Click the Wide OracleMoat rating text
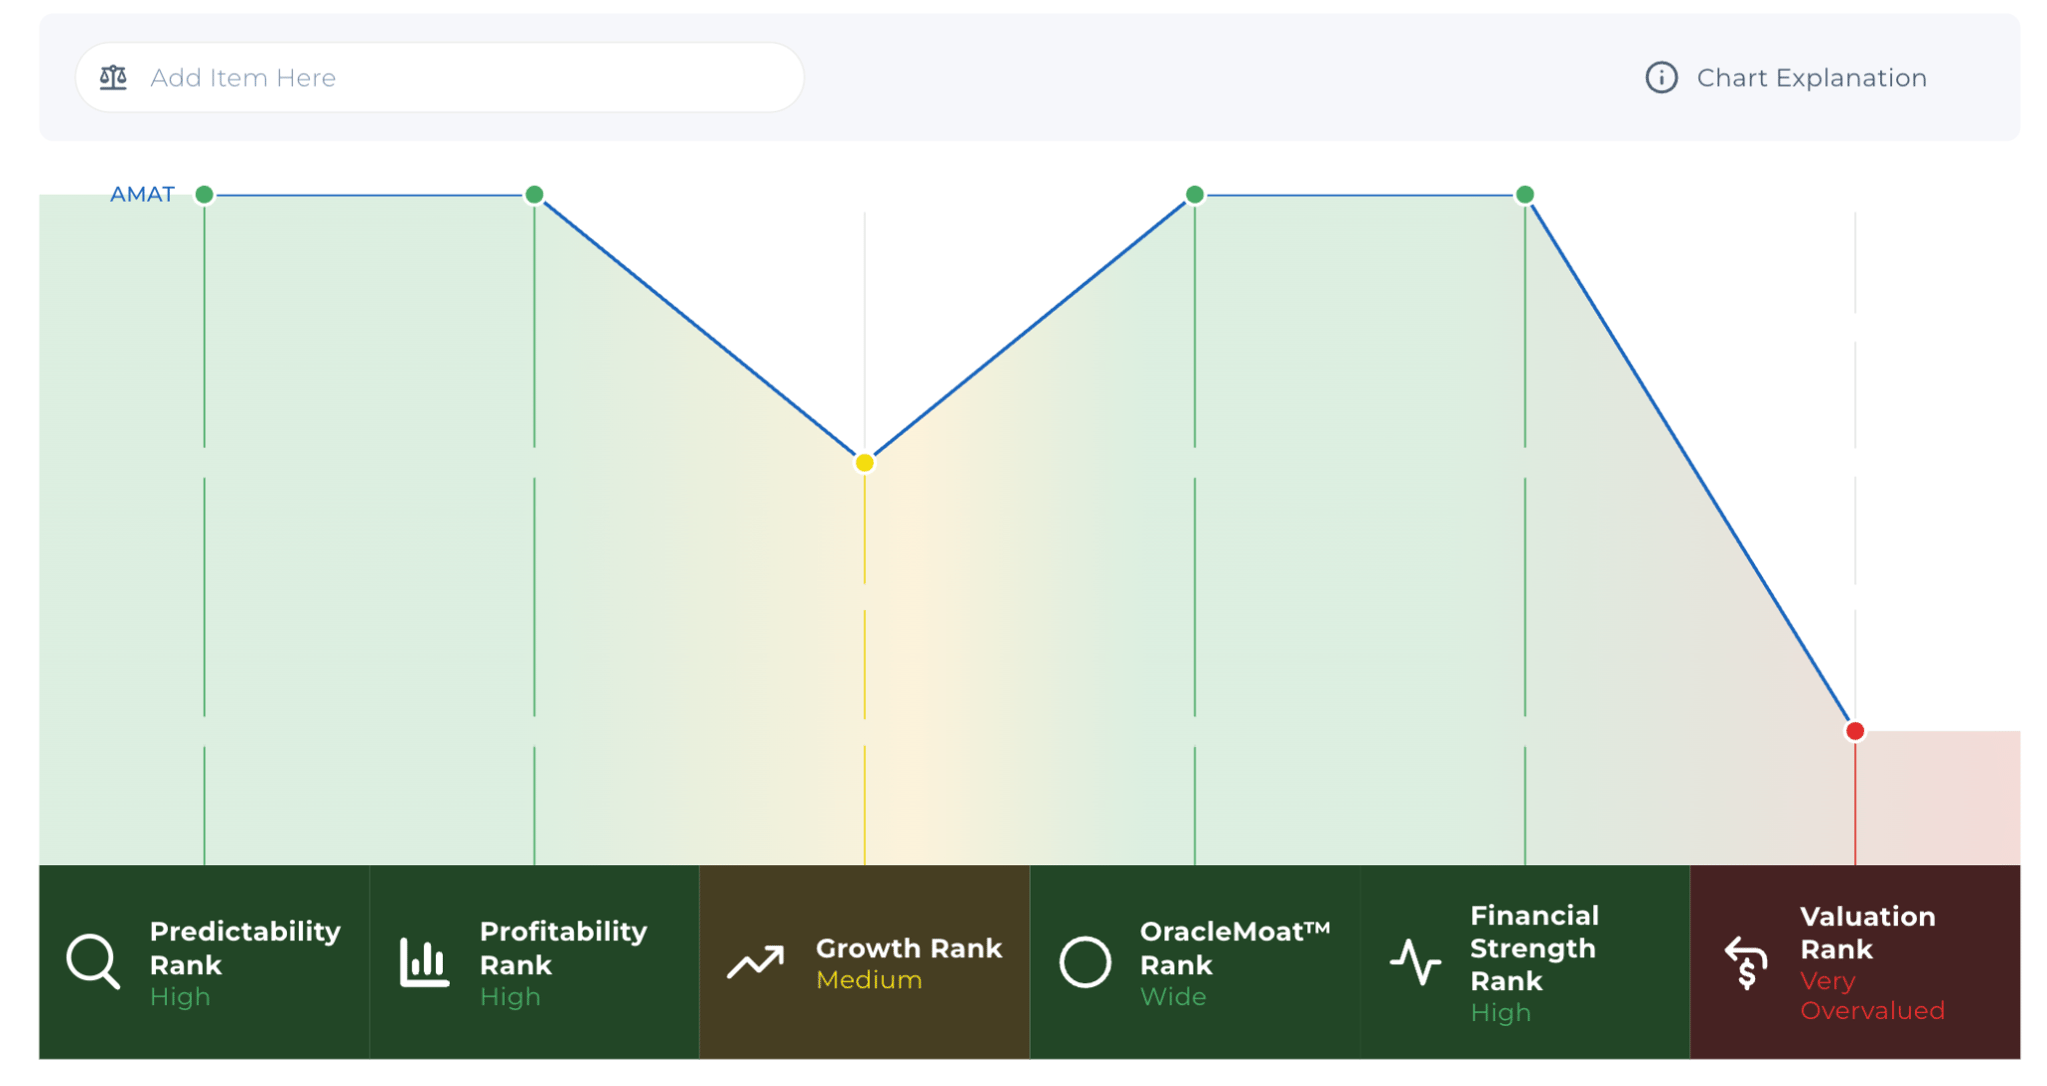Viewport: 2047px width, 1086px height. 1173,996
